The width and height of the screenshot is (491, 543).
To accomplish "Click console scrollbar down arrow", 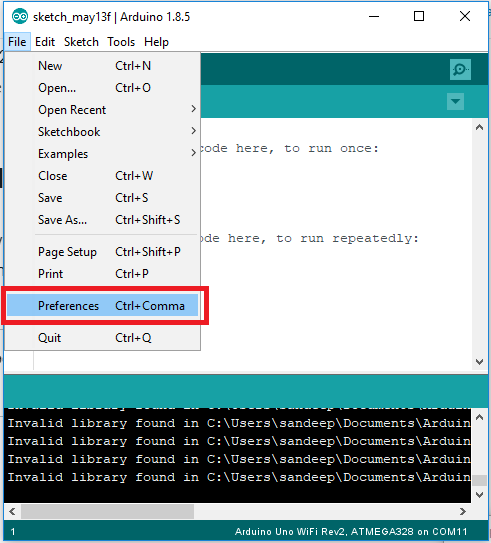I will (x=480, y=495).
